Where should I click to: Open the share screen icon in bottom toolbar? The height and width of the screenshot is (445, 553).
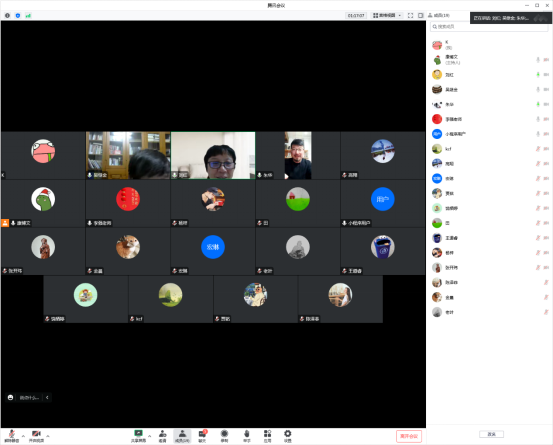point(138,436)
